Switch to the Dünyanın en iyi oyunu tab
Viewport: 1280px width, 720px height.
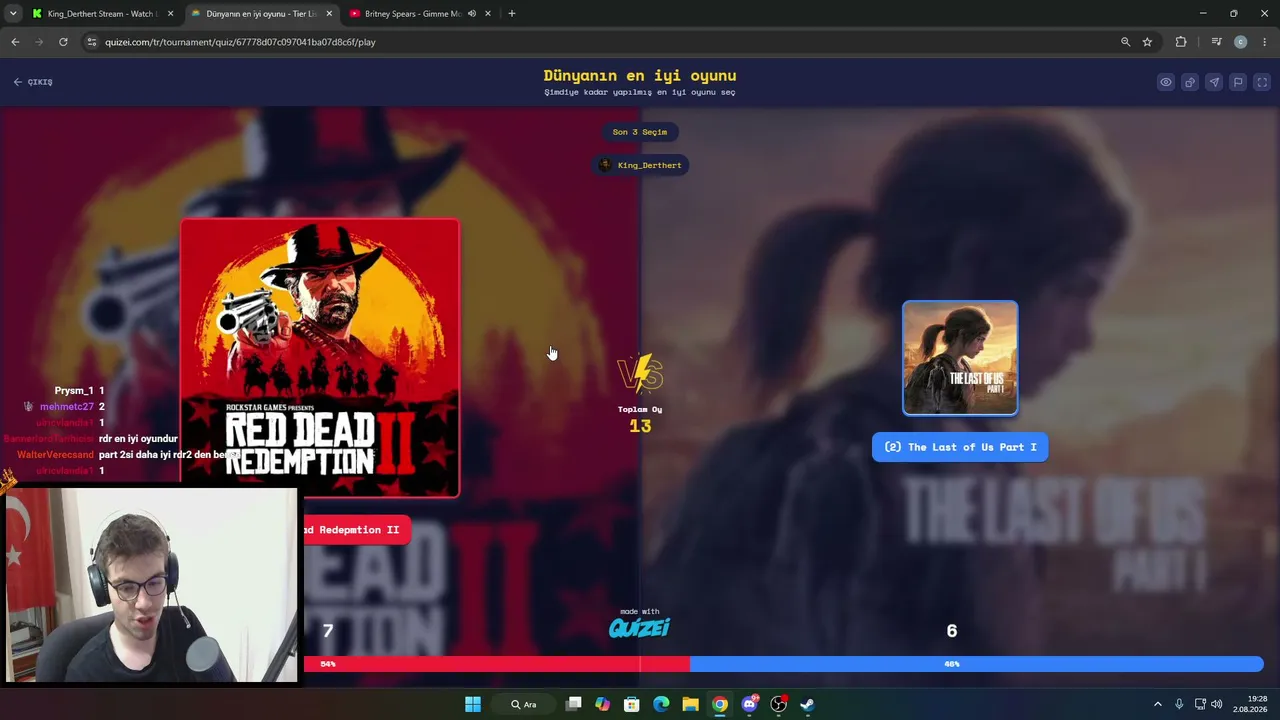(x=261, y=14)
